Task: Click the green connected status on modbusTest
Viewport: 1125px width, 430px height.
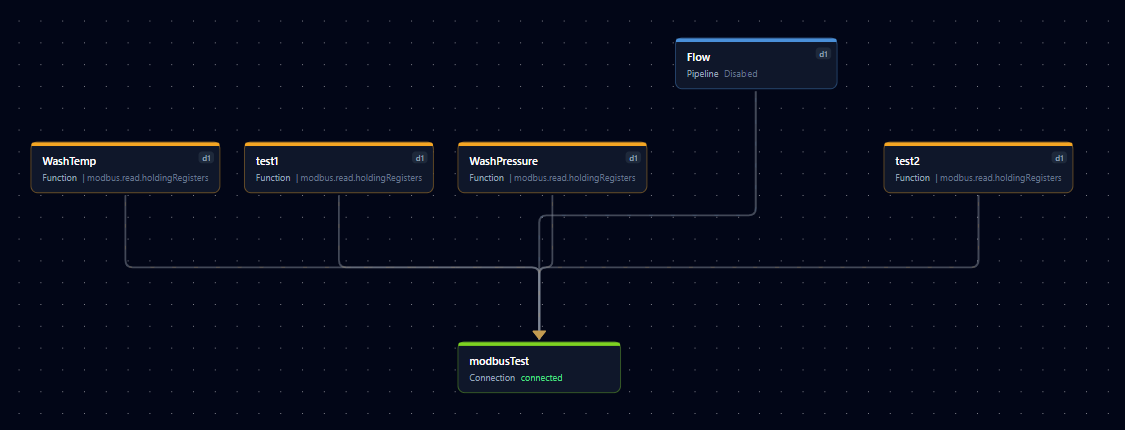Action: pos(541,378)
